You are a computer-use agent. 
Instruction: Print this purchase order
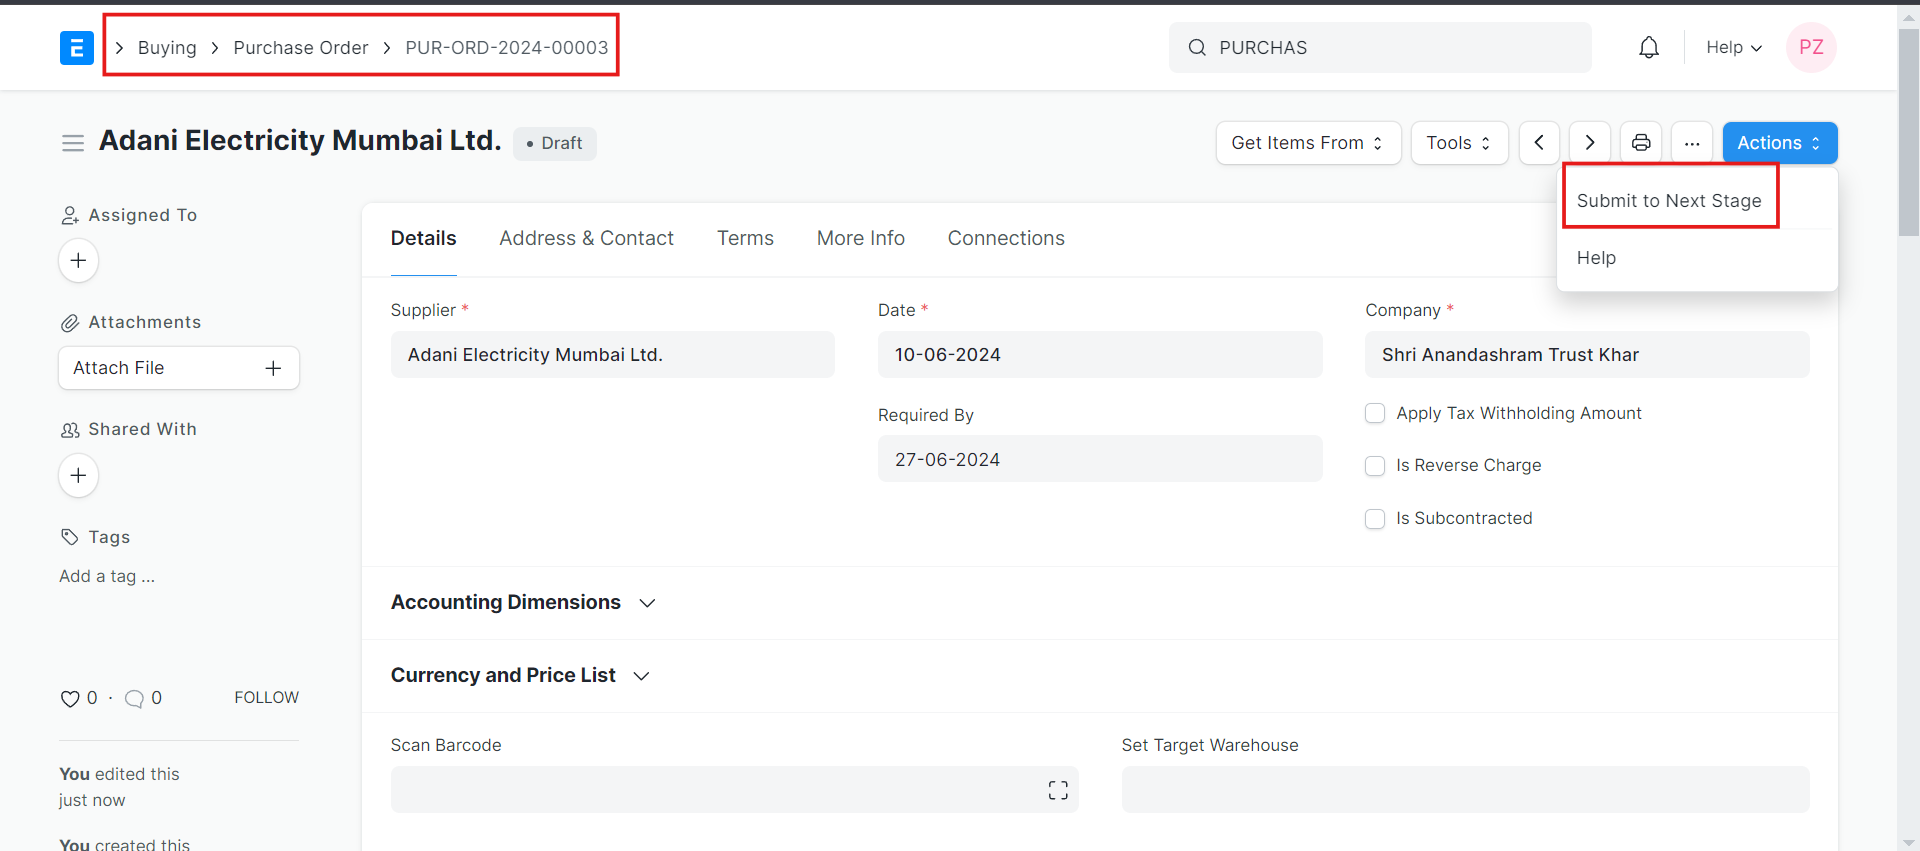tap(1641, 143)
